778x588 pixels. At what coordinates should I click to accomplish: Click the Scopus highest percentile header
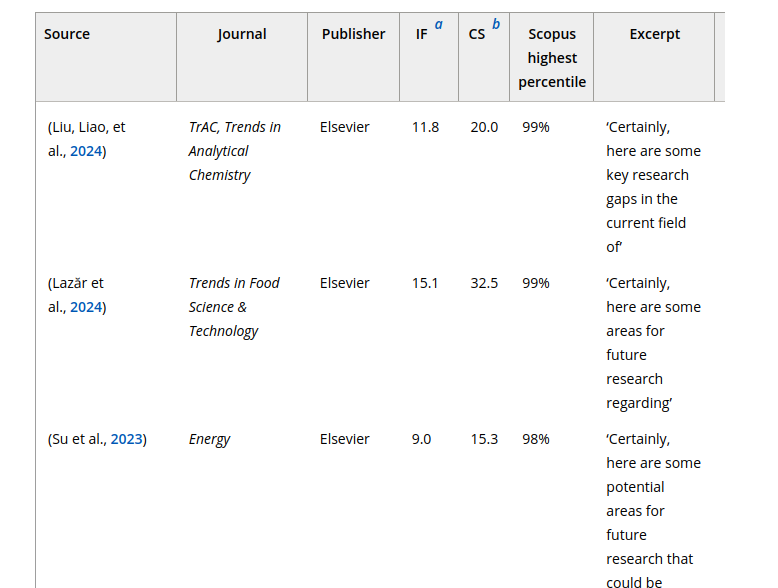click(x=552, y=58)
